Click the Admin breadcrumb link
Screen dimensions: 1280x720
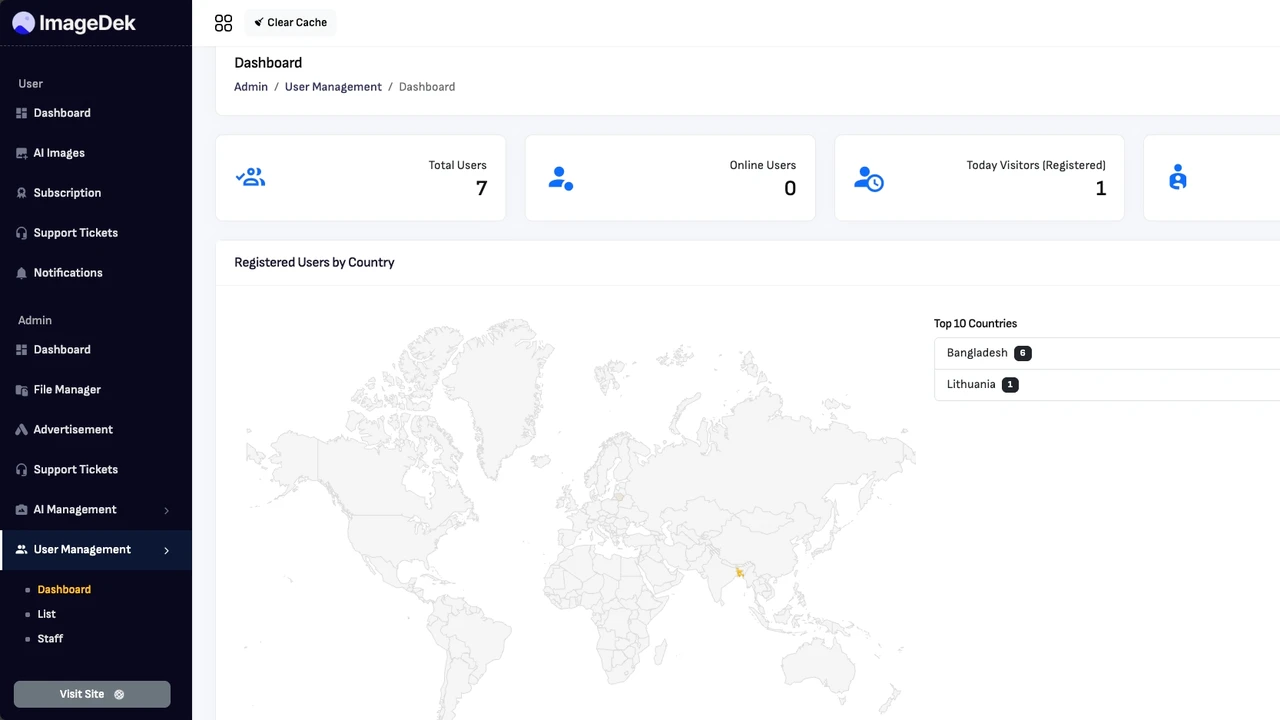pos(251,87)
